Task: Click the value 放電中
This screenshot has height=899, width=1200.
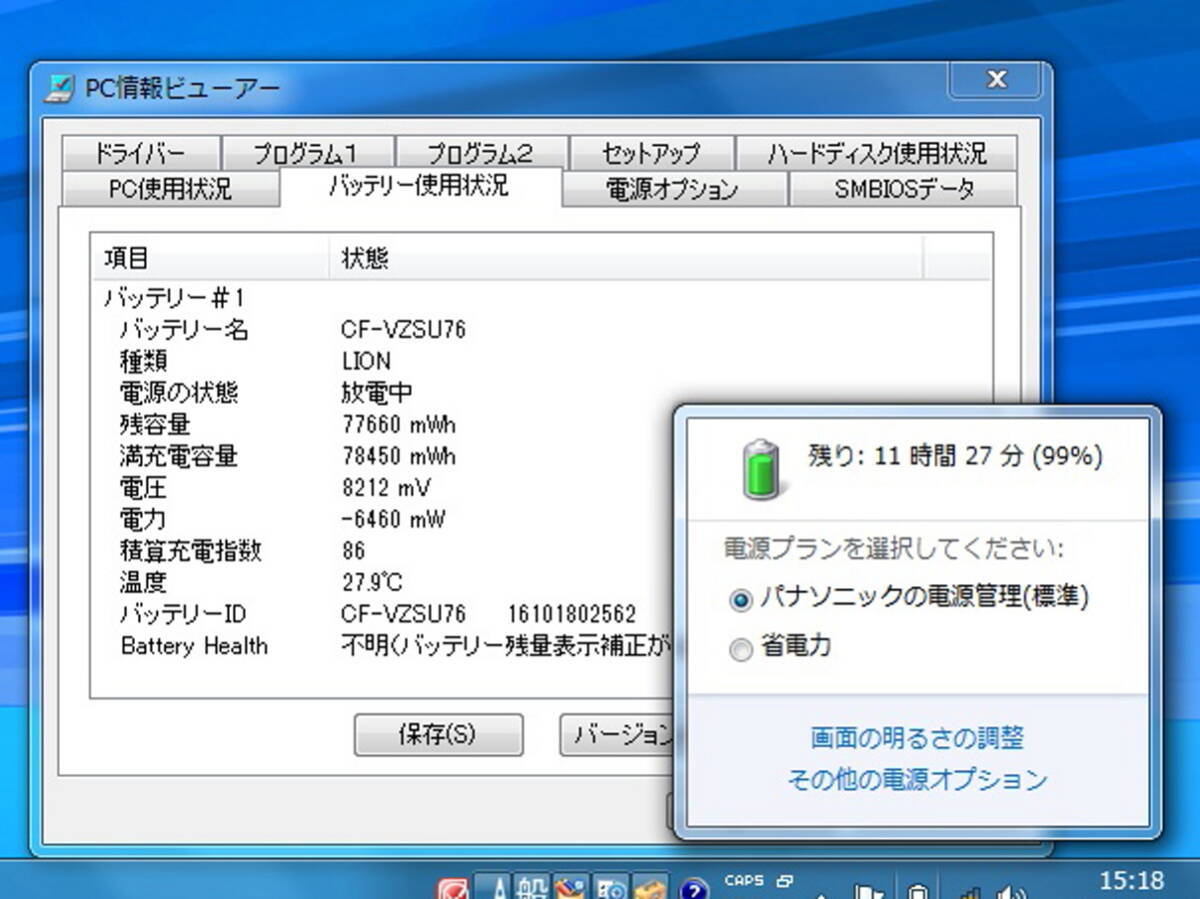Action: 377,392
